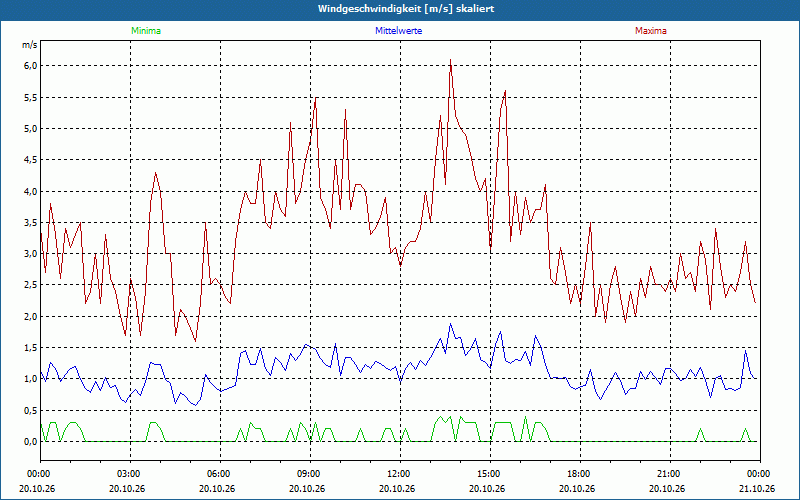Click the 03:00 time axis label
The width and height of the screenshot is (800, 500).
(x=131, y=473)
